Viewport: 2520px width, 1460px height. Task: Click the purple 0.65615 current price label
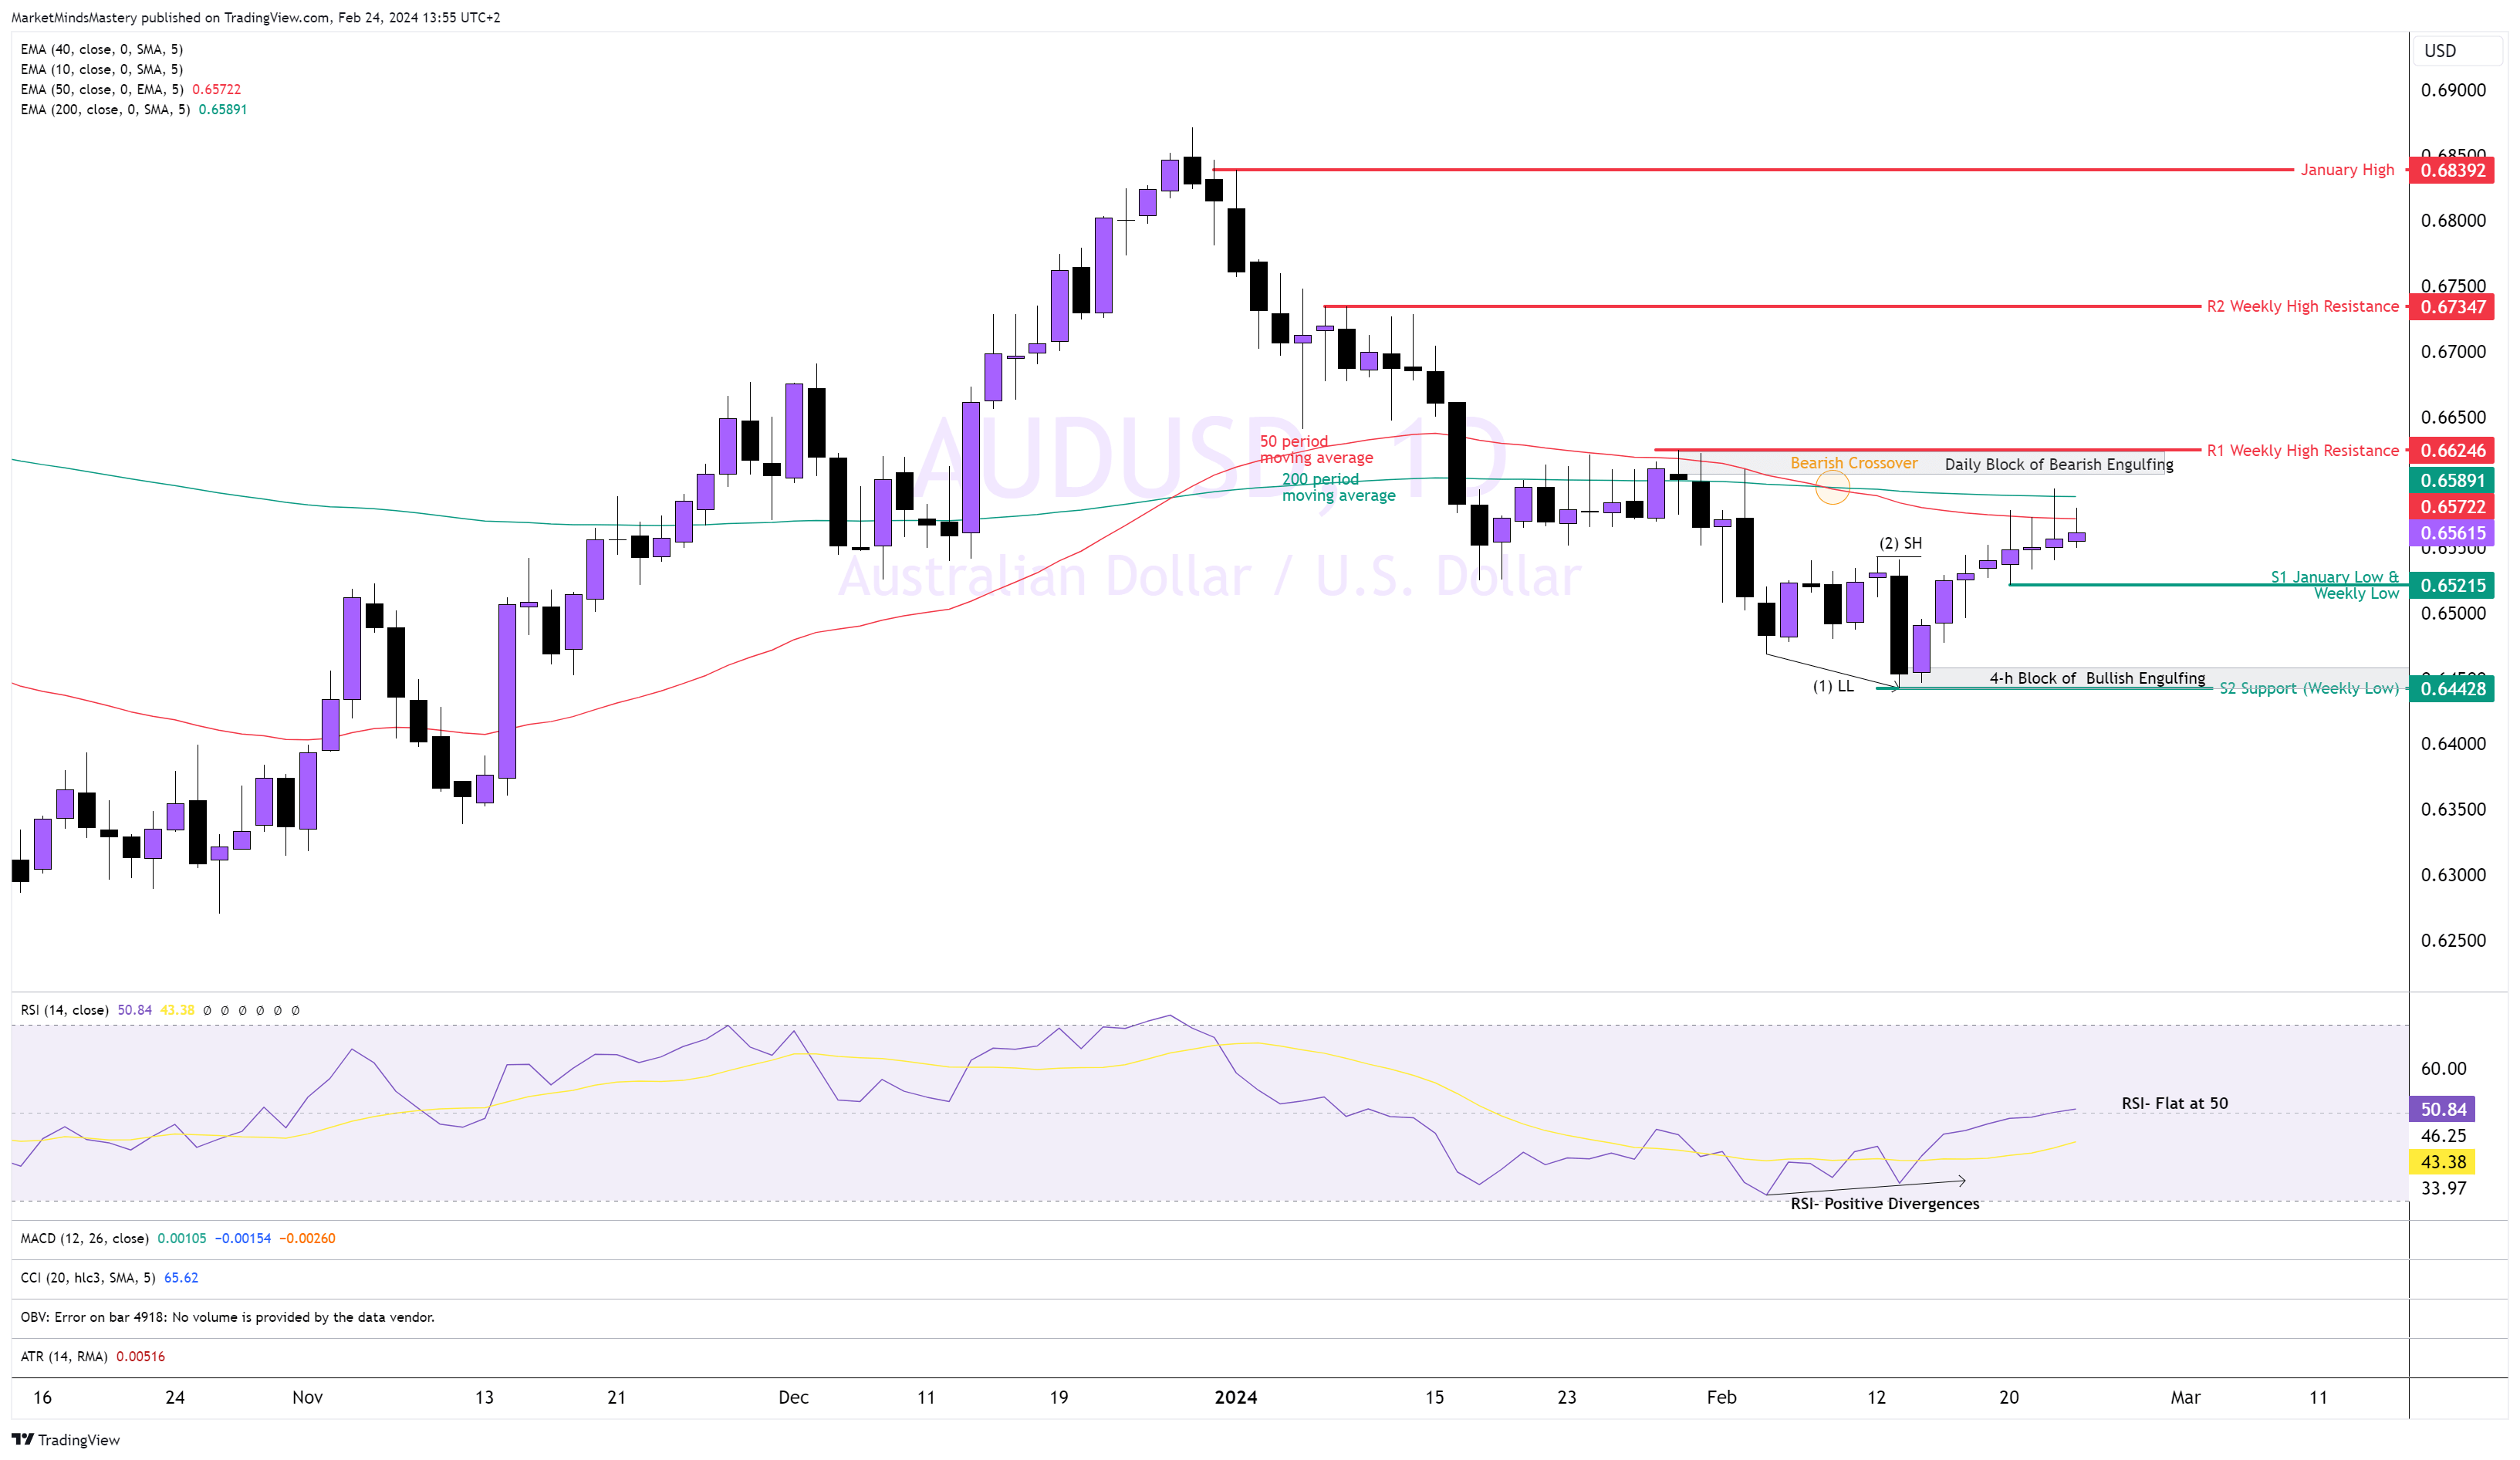(2452, 533)
